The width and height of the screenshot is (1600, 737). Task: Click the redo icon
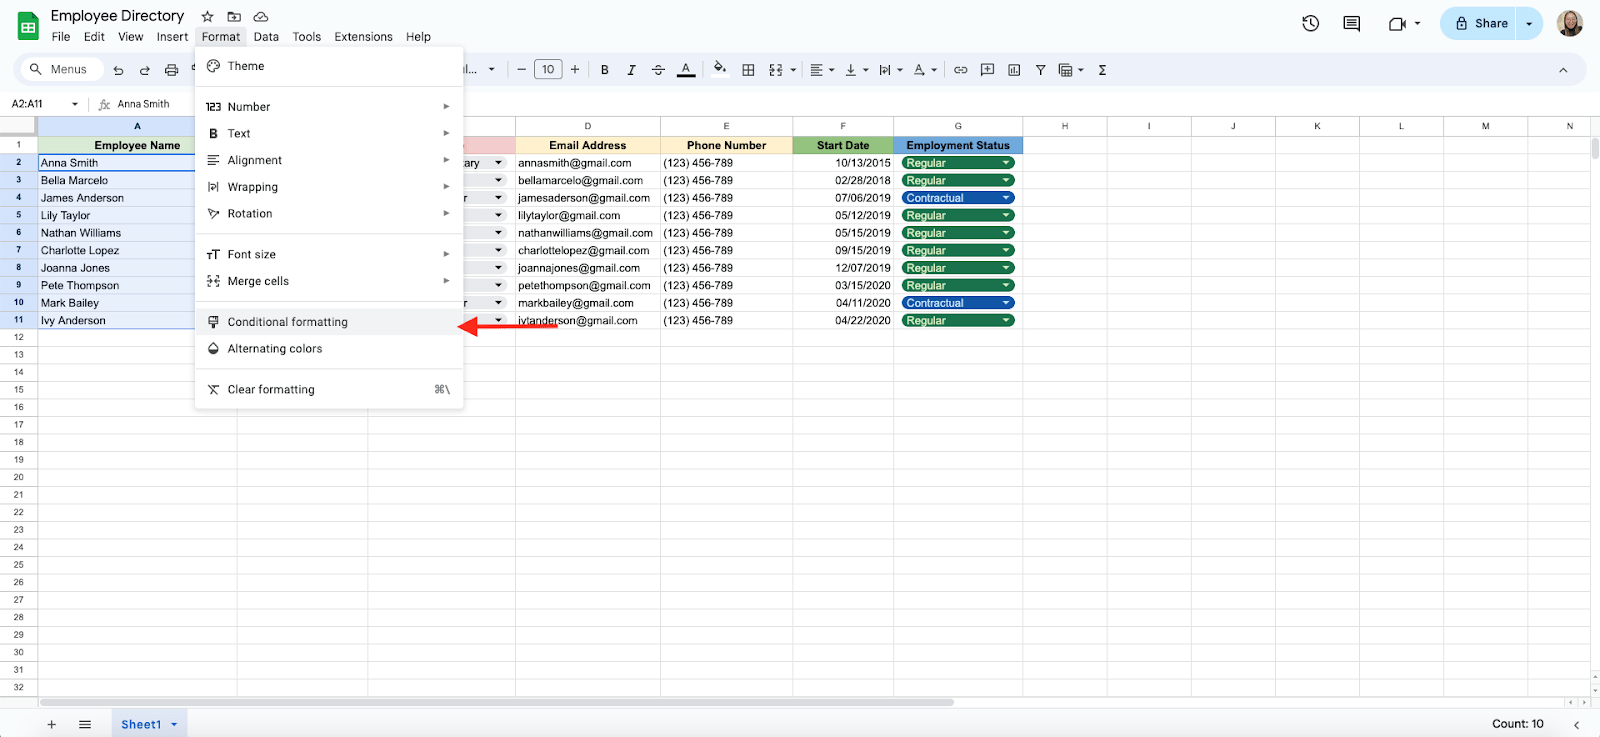tap(145, 70)
